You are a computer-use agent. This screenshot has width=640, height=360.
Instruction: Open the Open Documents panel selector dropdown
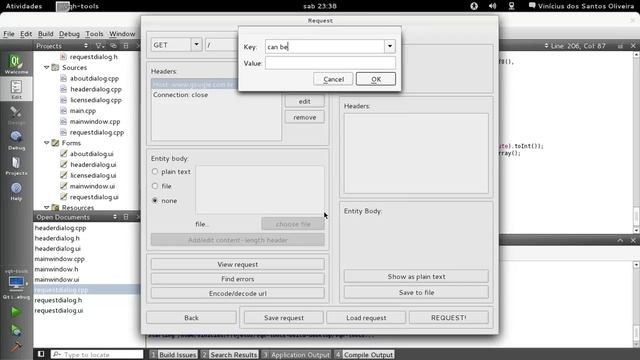point(115,217)
